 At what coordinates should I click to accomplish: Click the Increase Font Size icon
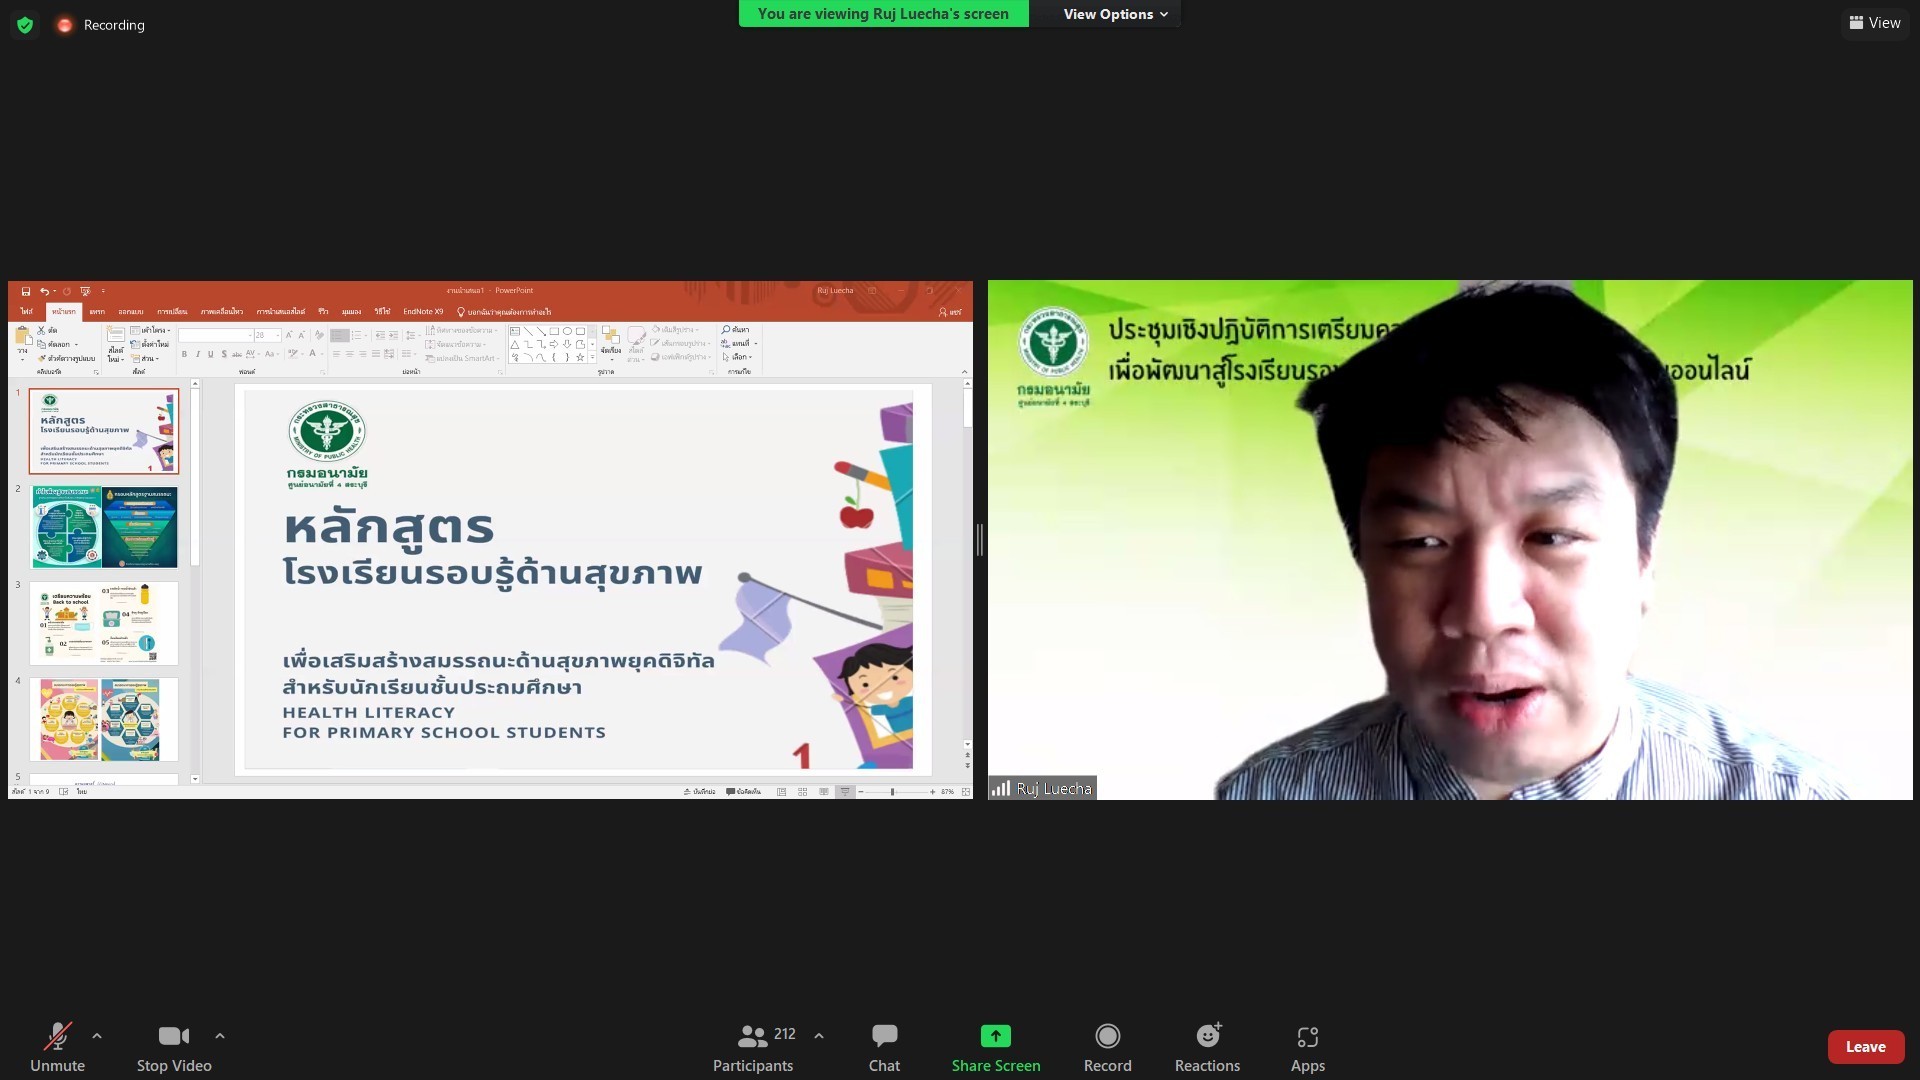click(x=289, y=335)
